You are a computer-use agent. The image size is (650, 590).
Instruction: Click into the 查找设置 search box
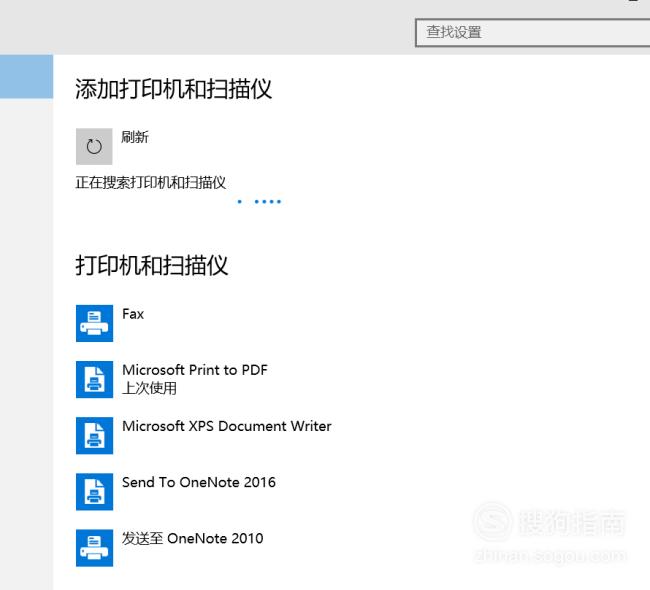tap(533, 32)
